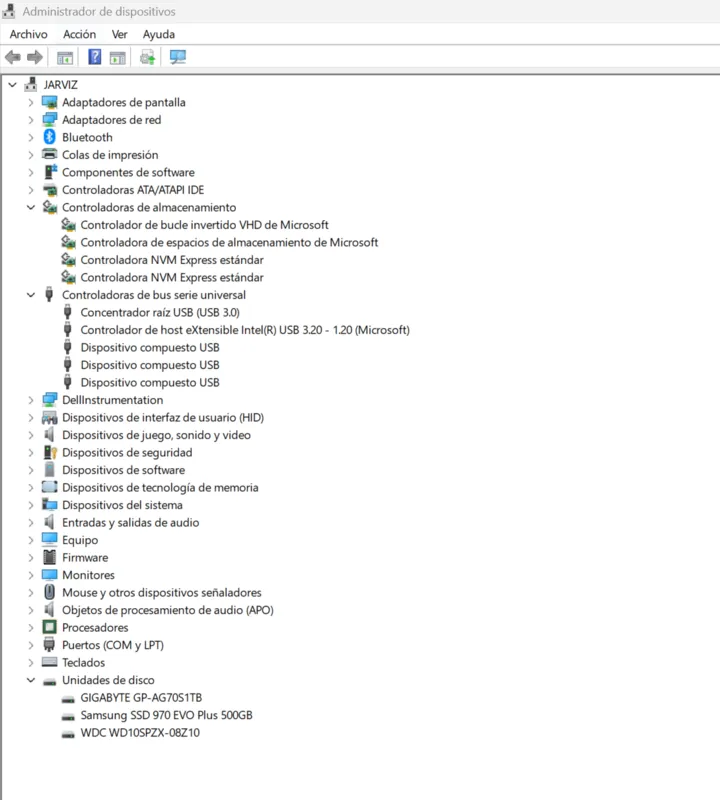Image resolution: width=720 pixels, height=800 pixels.
Task: Expand Adaptadores de red
Action: pyautogui.click(x=31, y=120)
